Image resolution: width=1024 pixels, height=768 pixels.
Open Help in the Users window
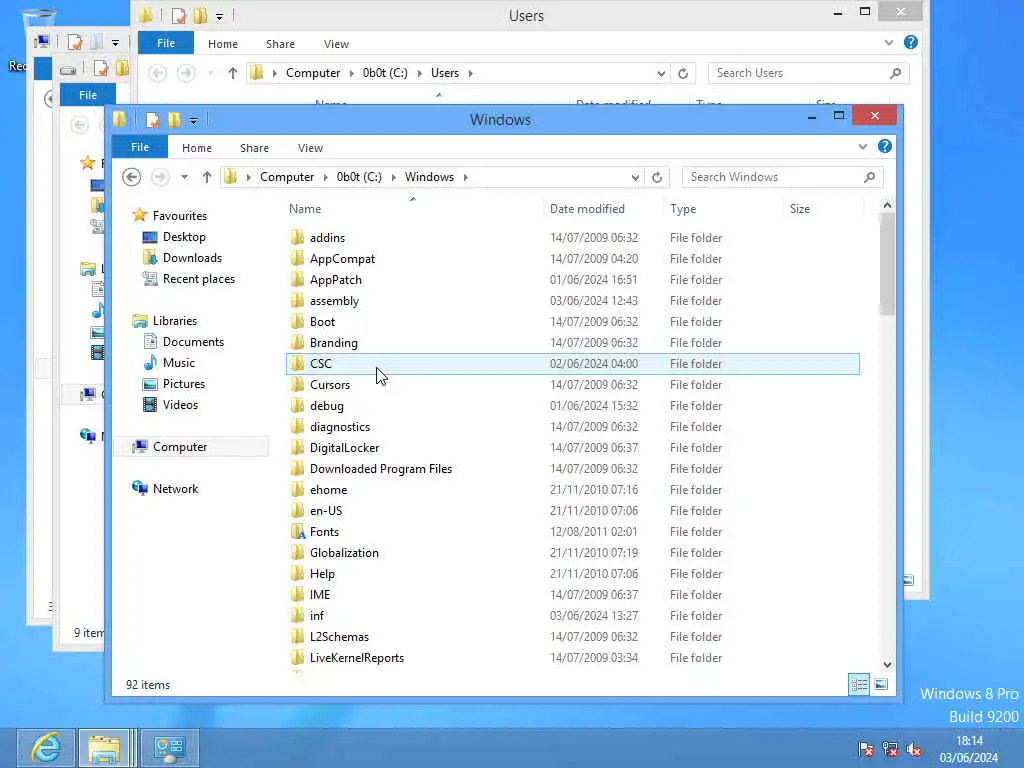pyautogui.click(x=910, y=42)
